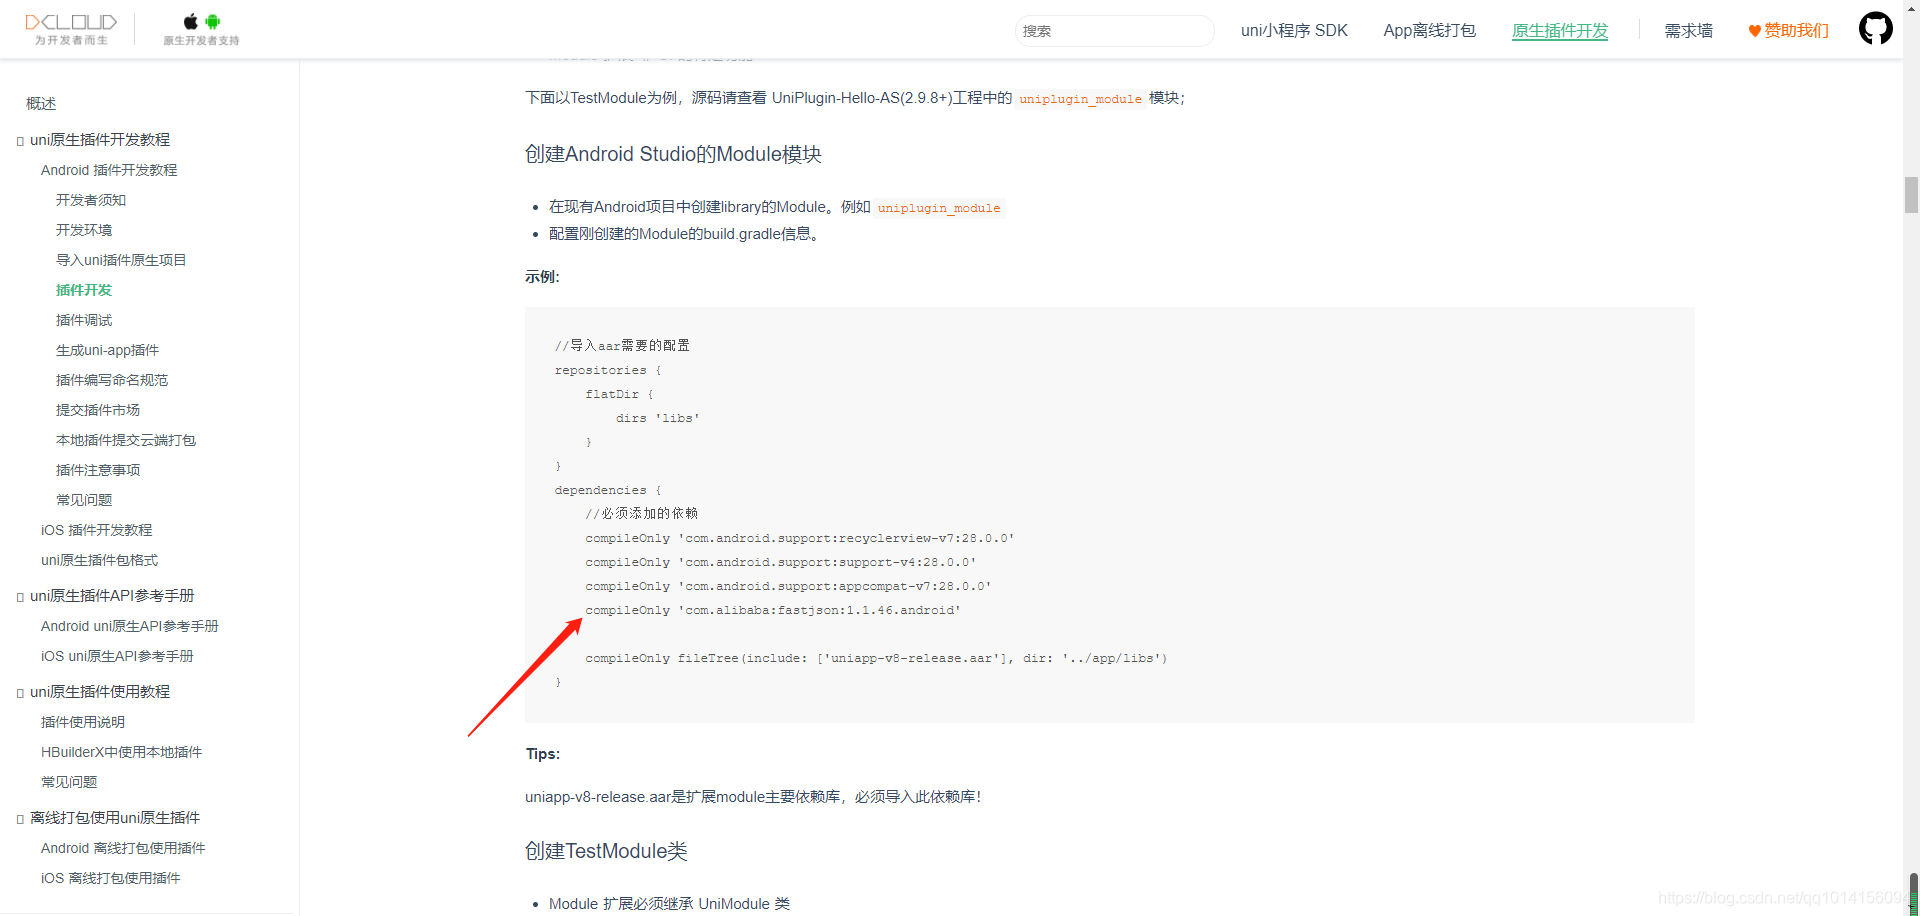Click the Apple and Android native developer support icon
Viewport: 1920px width, 916px height.
coord(201,29)
